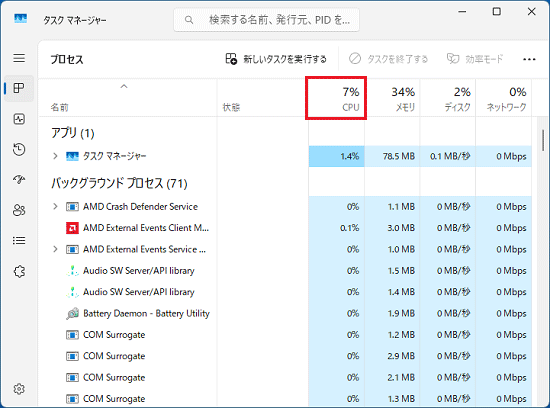Sort by the 34% メモリ column header

(392, 99)
